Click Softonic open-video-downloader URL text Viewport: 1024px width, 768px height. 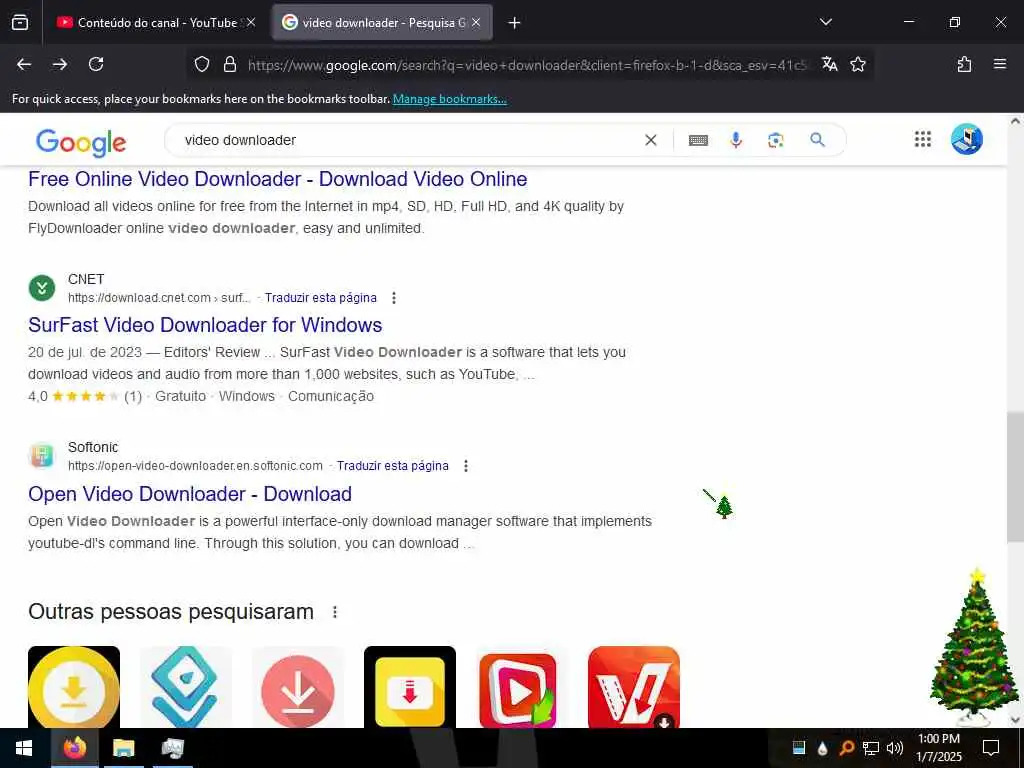[195, 466]
